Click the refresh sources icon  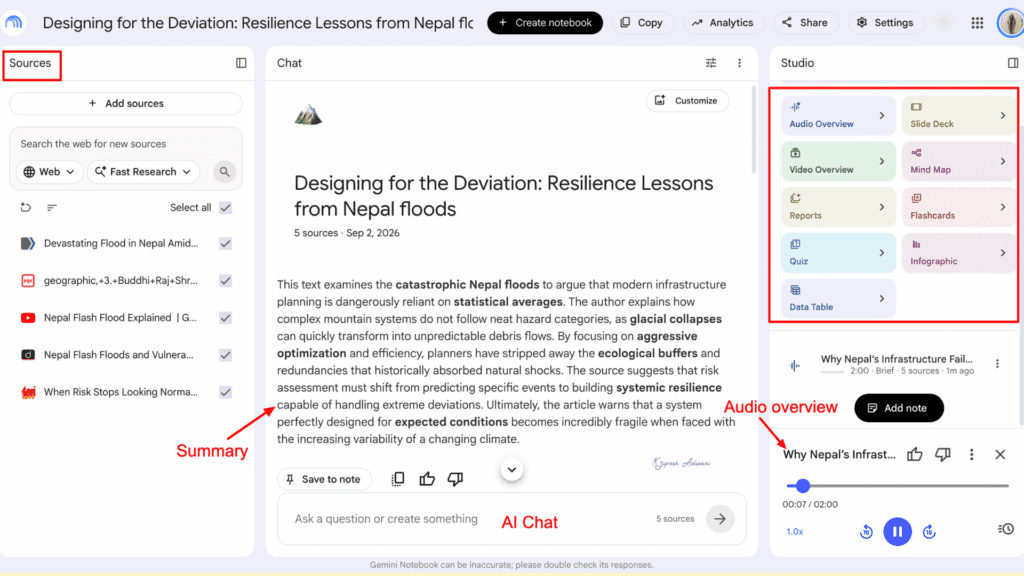(x=25, y=208)
